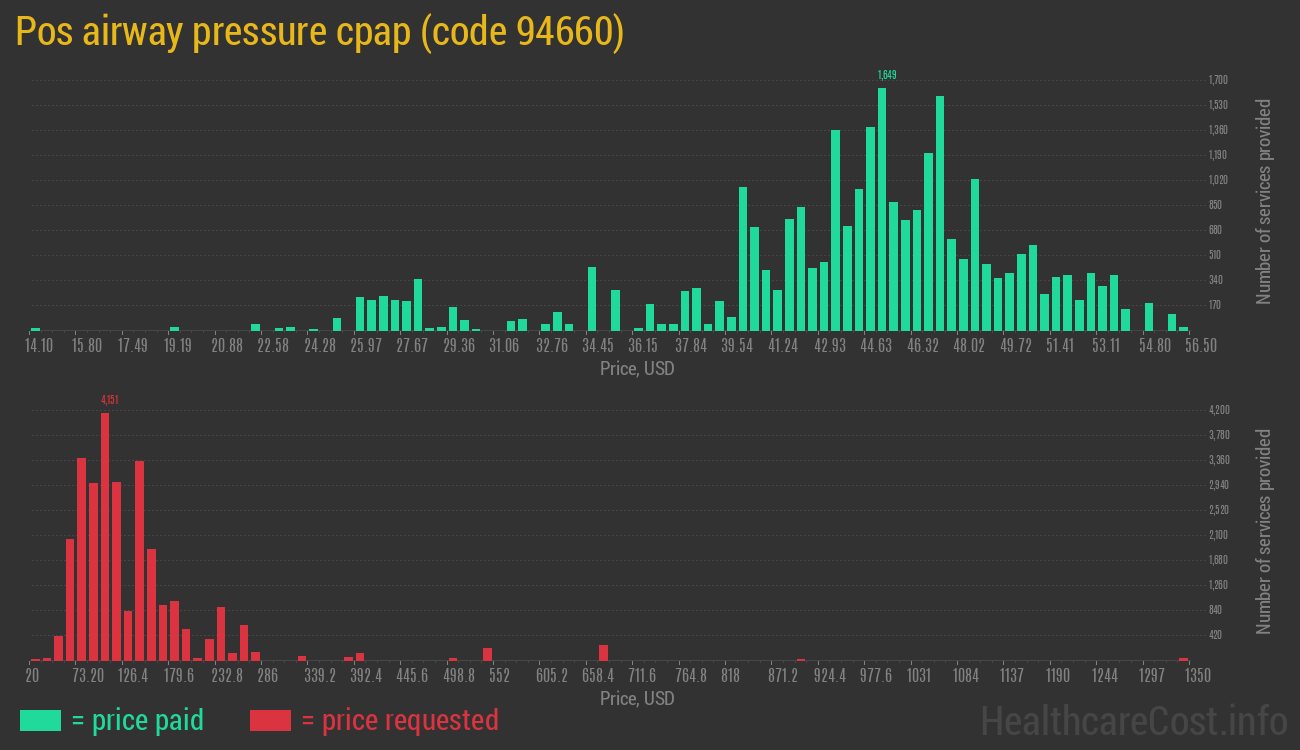Viewport: 1300px width, 750px height.
Task: Click the 14.10 tick on the upper price axis
Action: [39, 345]
